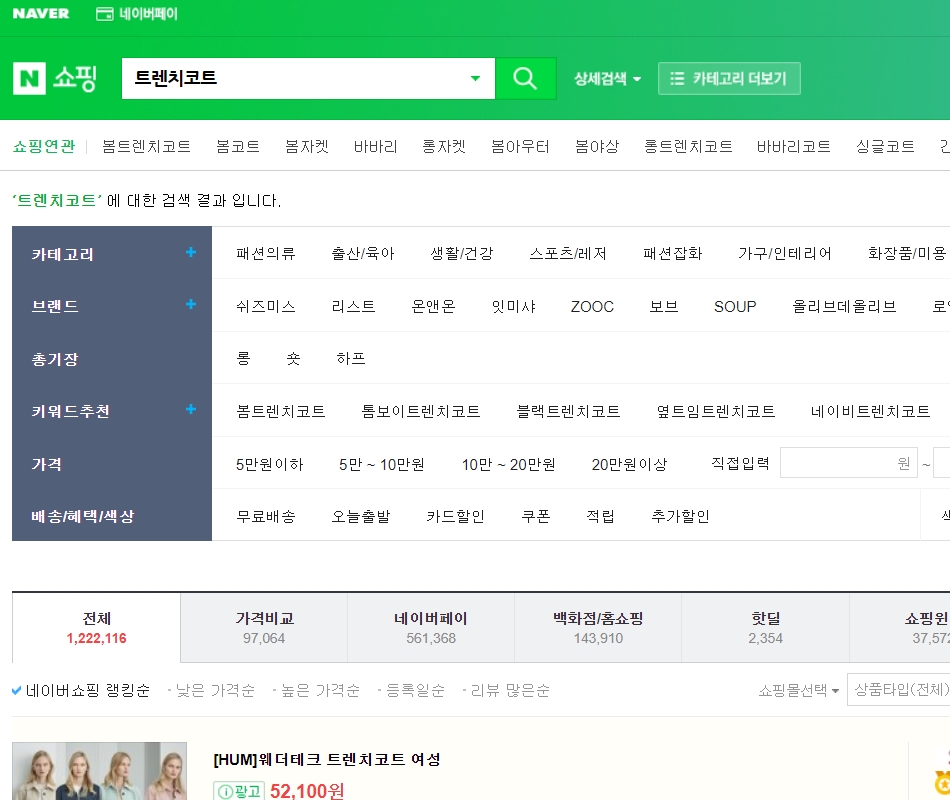Screen dimensions: 950x800
Task: Select related keyword 싱글코트
Action: pos(885,147)
